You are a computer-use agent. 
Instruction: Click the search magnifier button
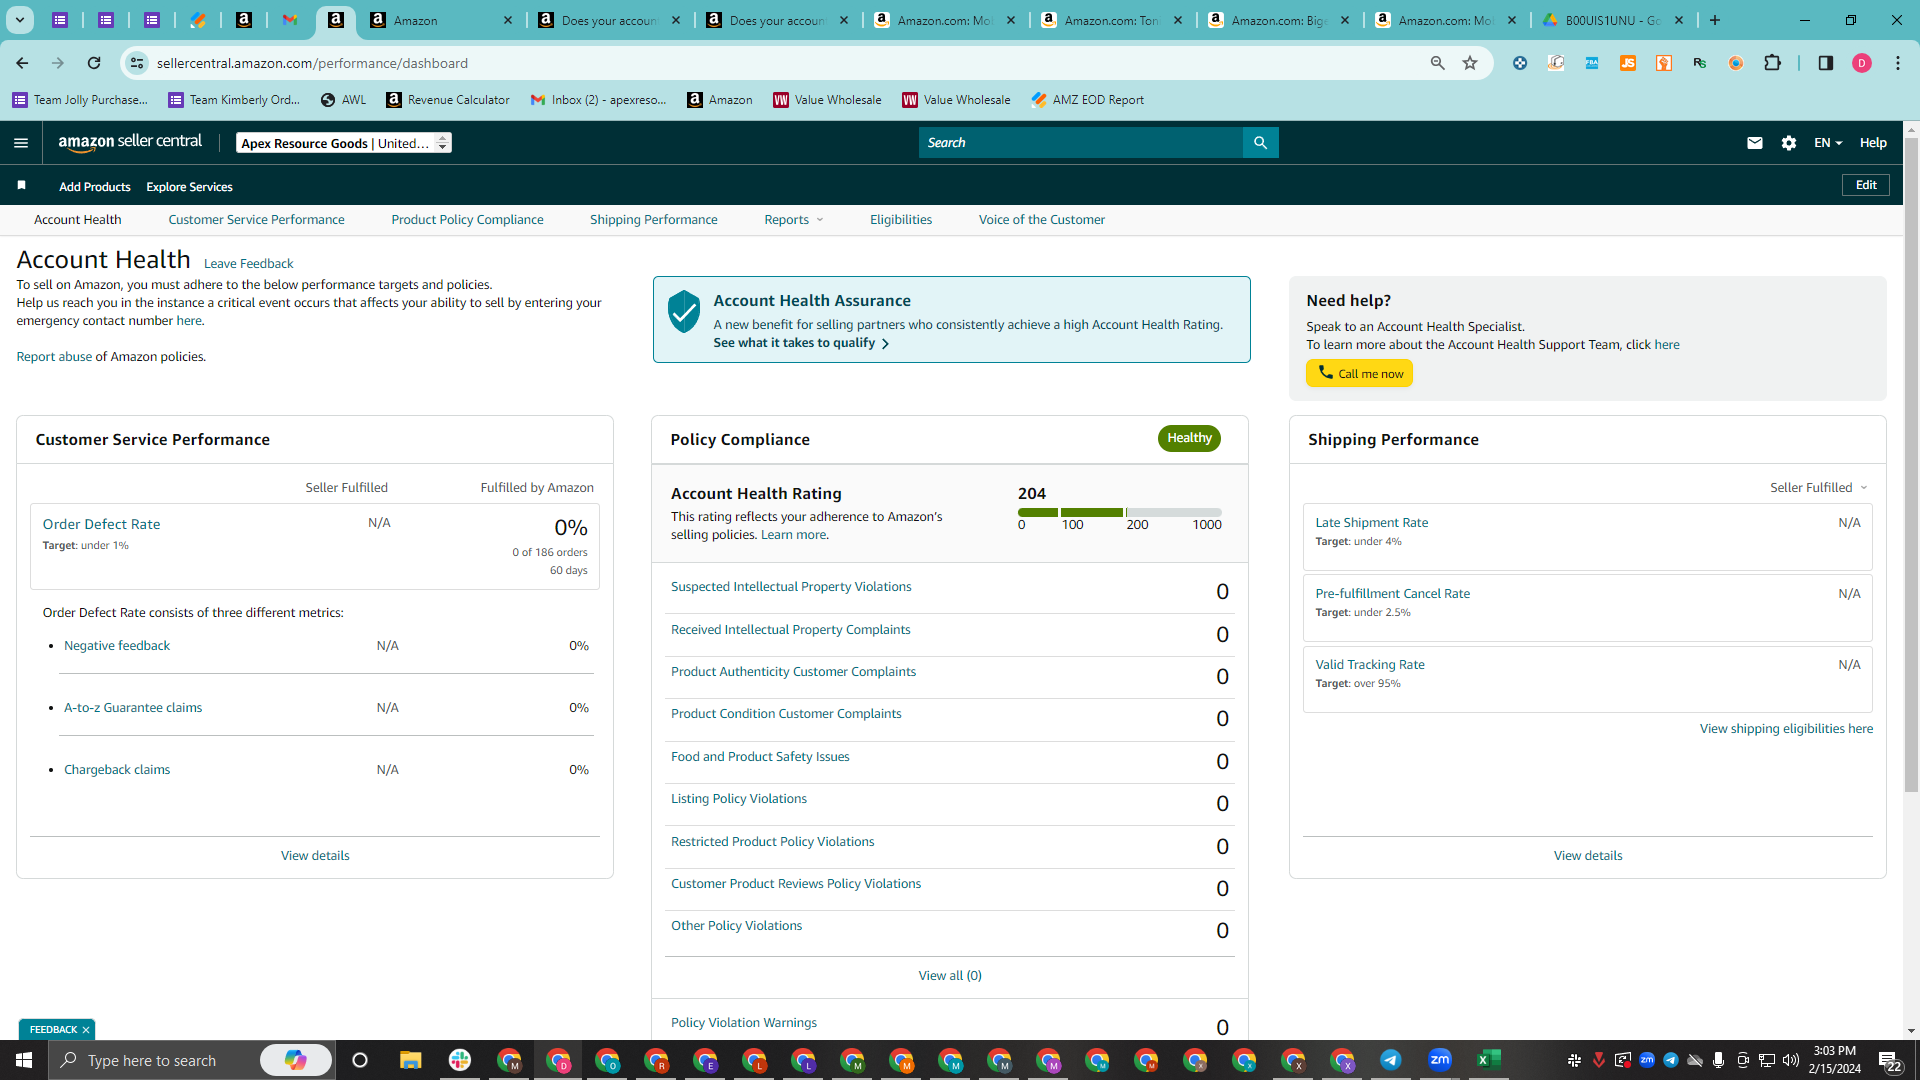(1260, 143)
